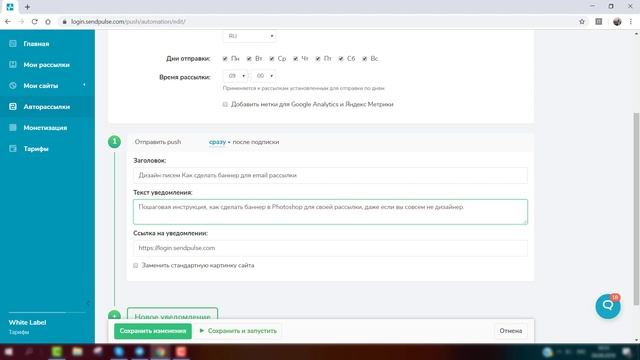Open the Windows Start menu
Screen dimensions: 640x360
pyautogui.click(x=8, y=352)
